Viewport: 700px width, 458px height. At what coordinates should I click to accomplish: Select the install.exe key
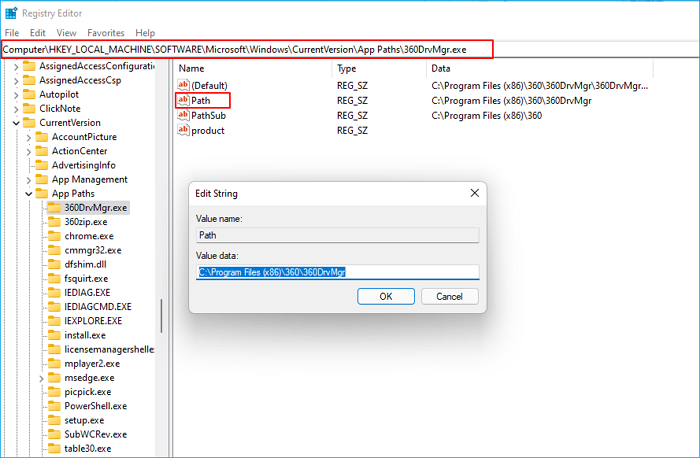tap(85, 335)
